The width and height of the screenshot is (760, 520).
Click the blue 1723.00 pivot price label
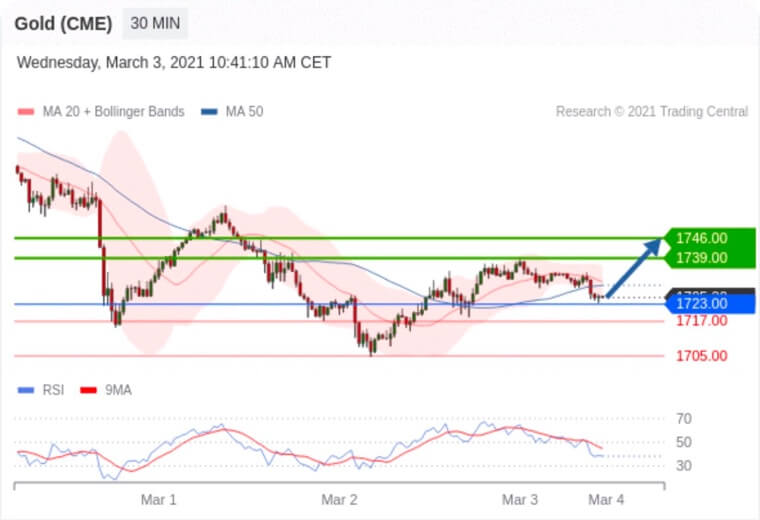(701, 303)
